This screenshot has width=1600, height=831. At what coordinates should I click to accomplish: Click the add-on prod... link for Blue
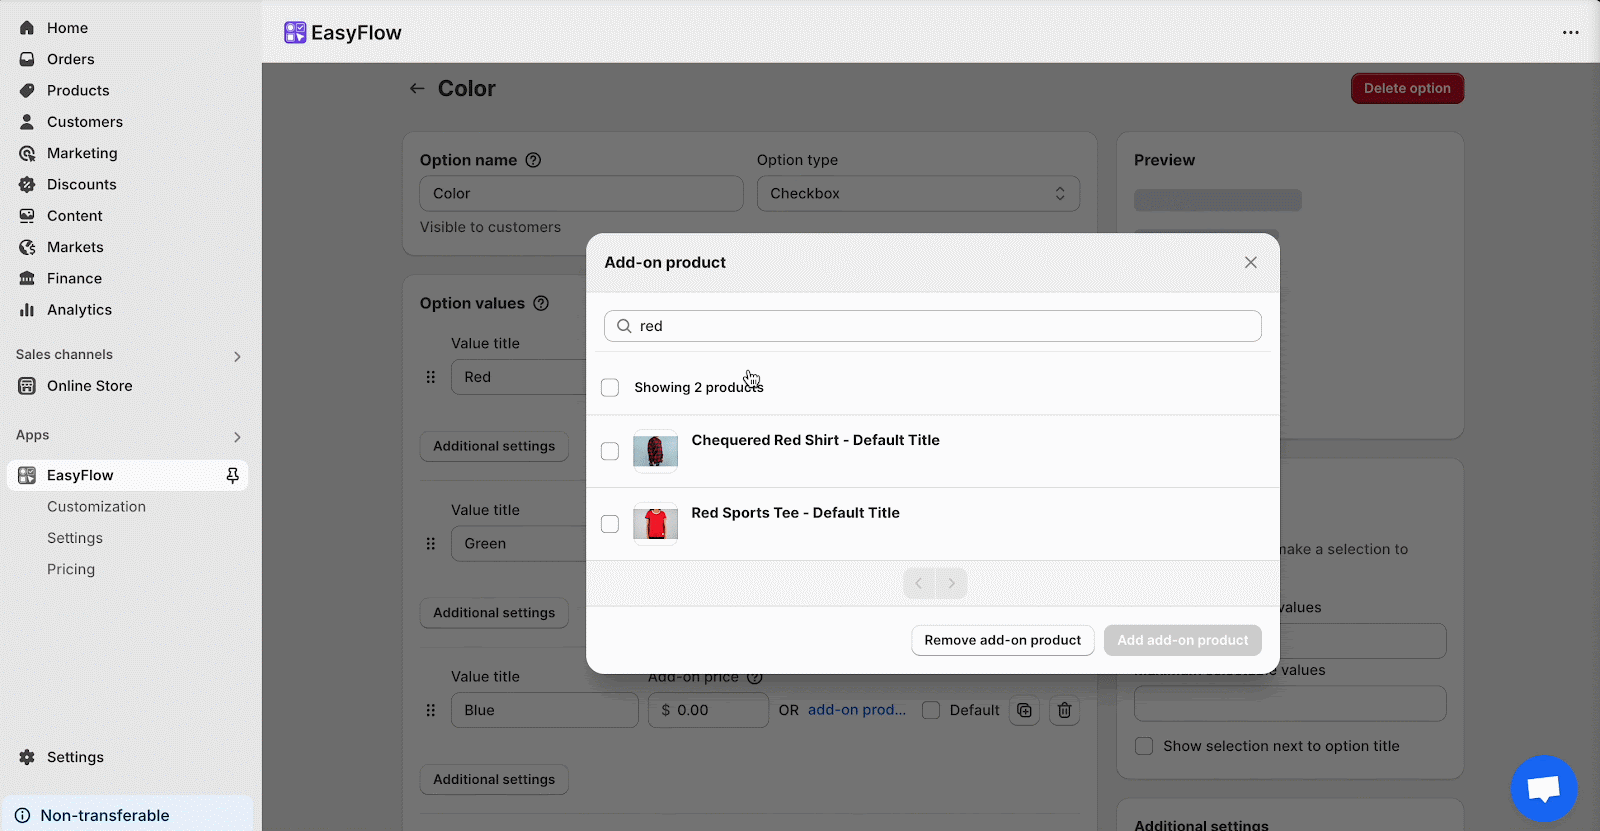click(857, 709)
